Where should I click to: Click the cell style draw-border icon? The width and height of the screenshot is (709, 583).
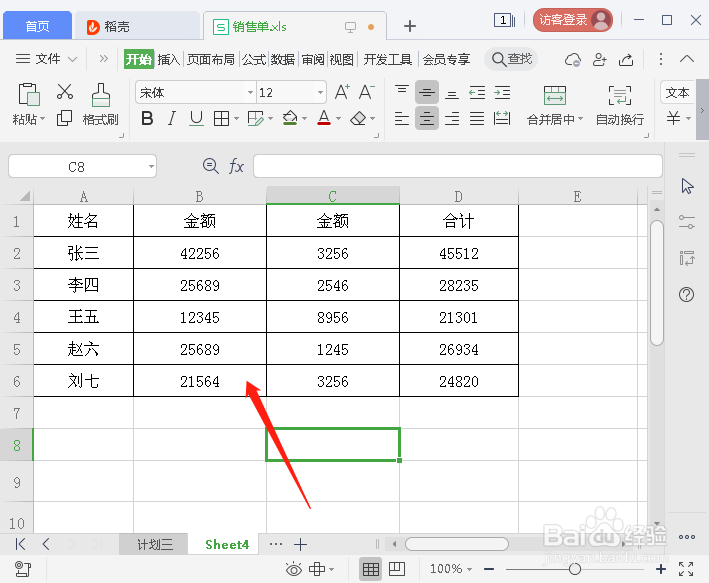coord(255,118)
